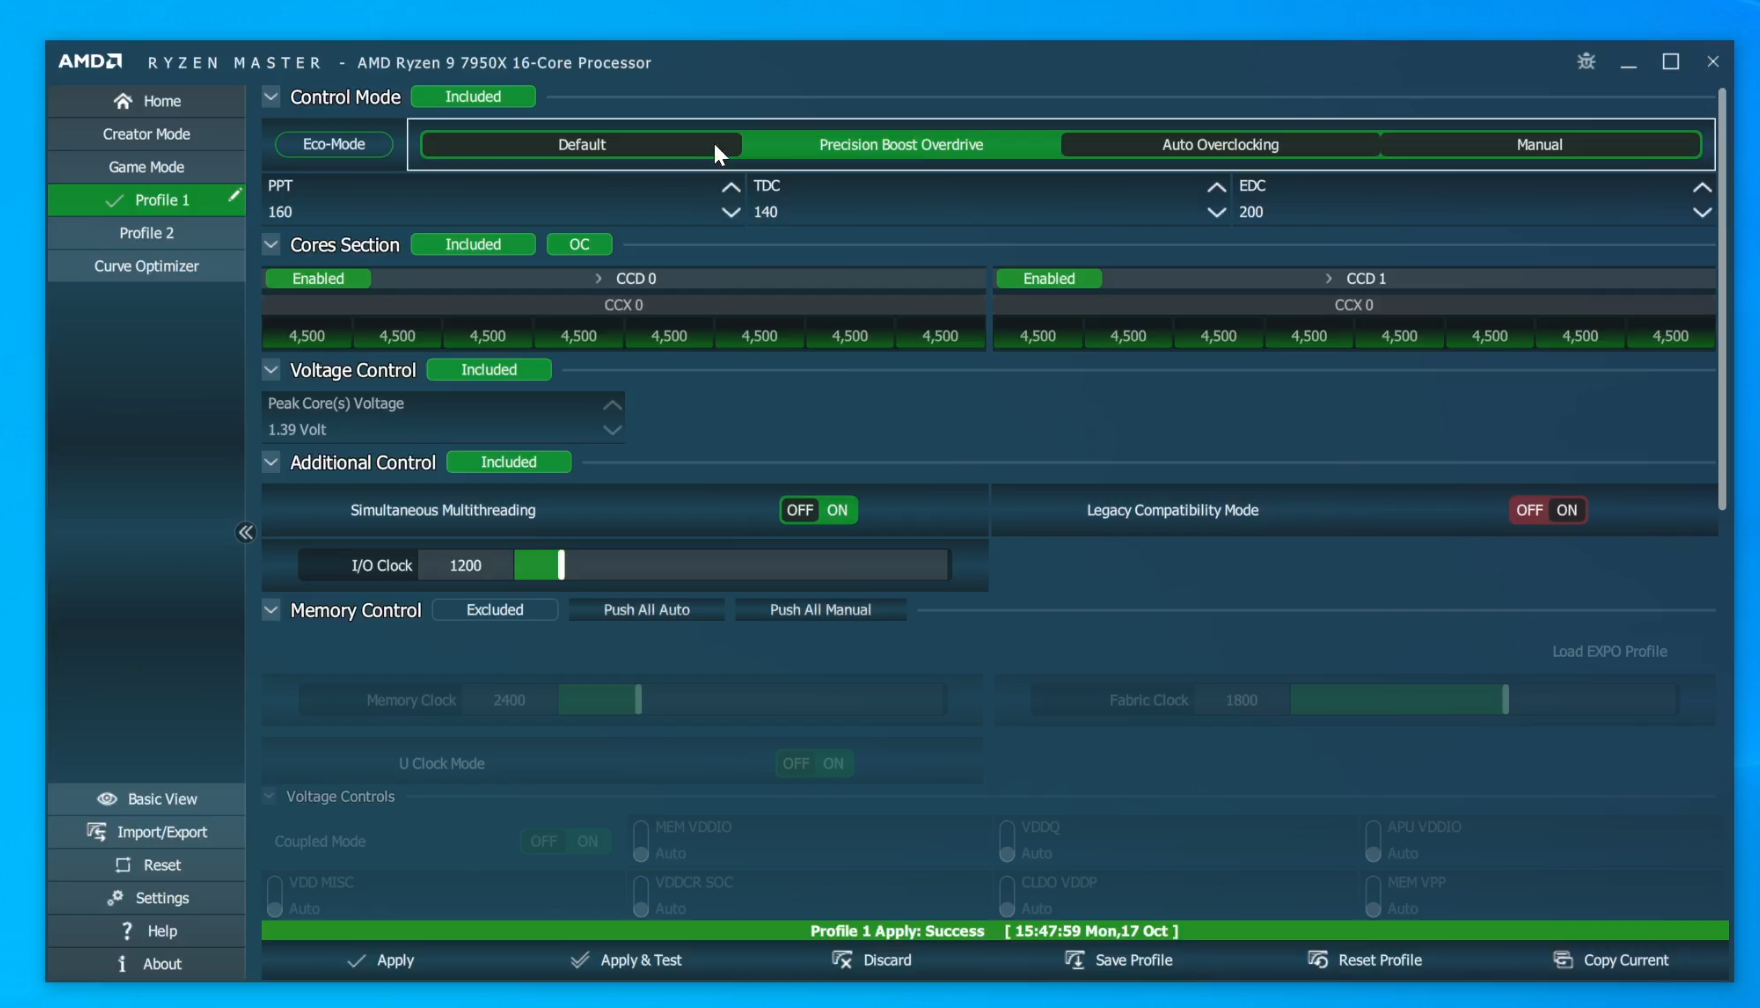
Task: Toggle Voltage Control Included button
Action: (x=489, y=370)
